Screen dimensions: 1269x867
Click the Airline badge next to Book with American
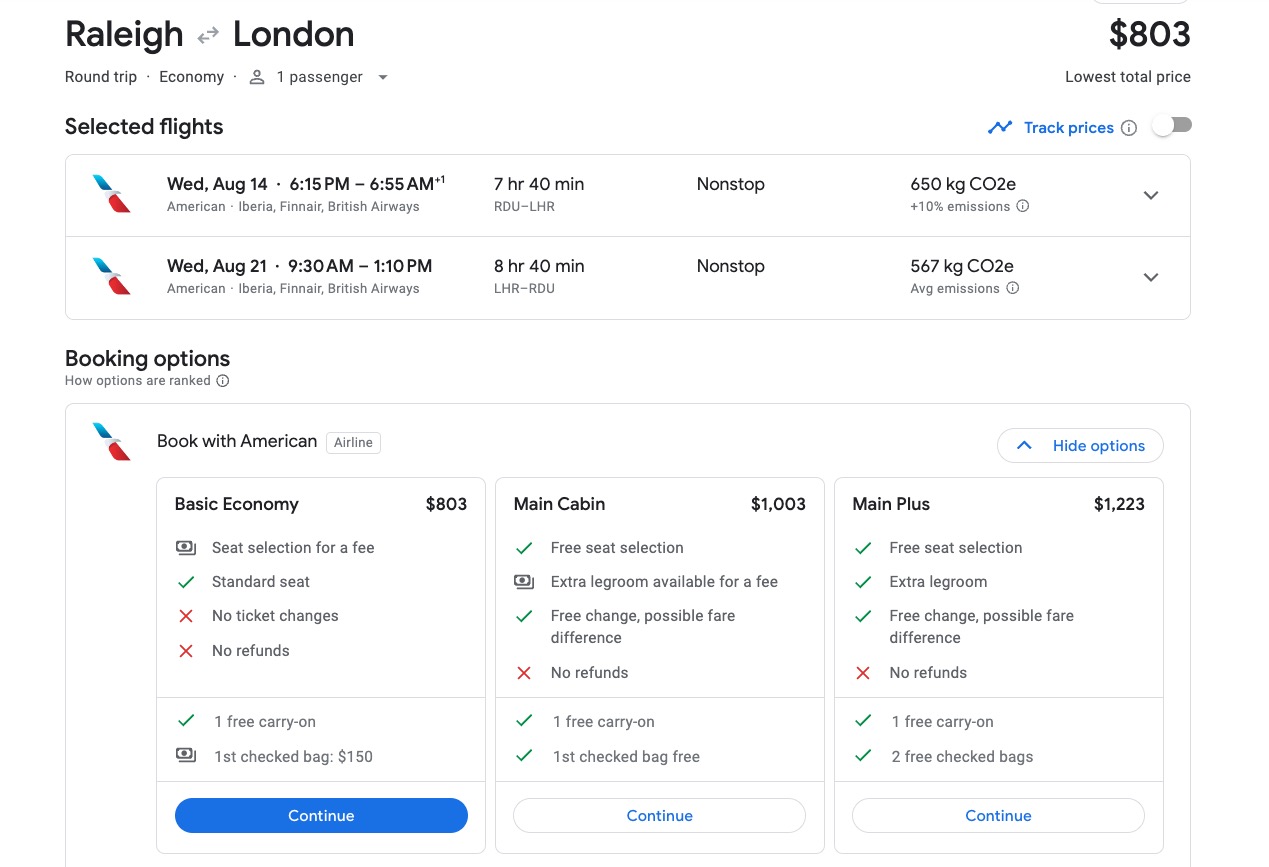click(353, 442)
